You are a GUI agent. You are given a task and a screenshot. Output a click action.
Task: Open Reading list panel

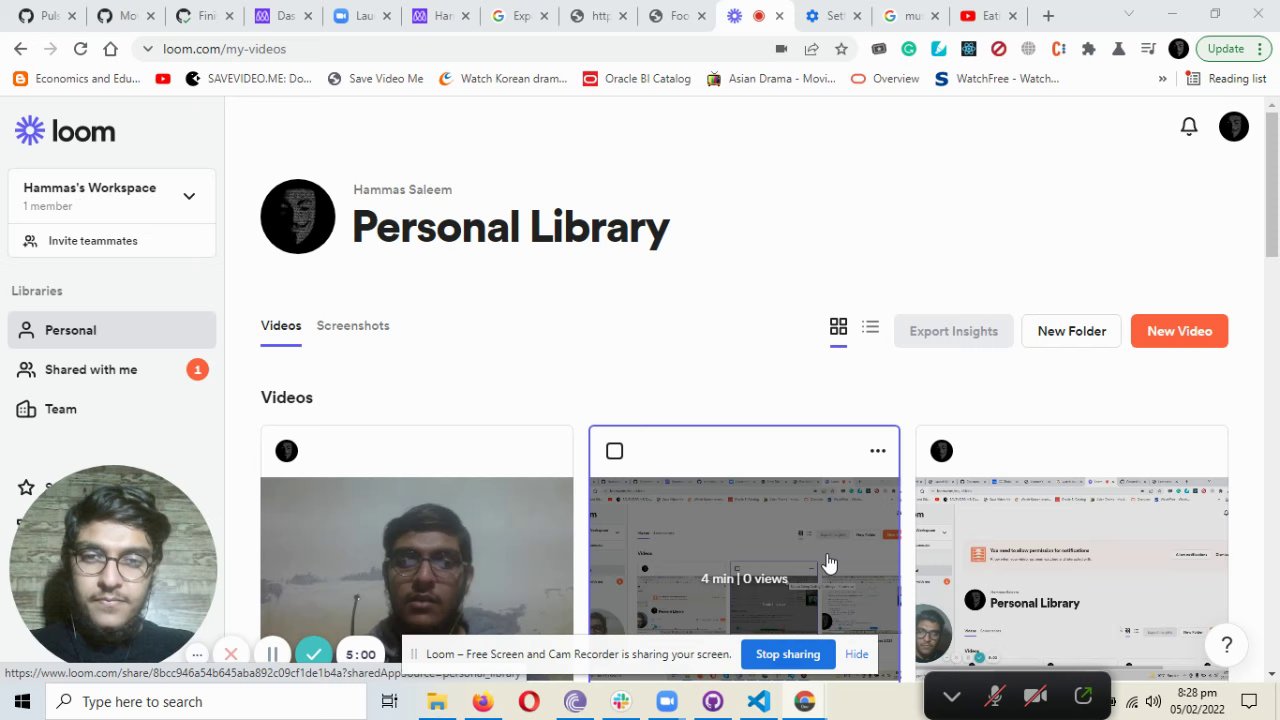coord(1226,79)
